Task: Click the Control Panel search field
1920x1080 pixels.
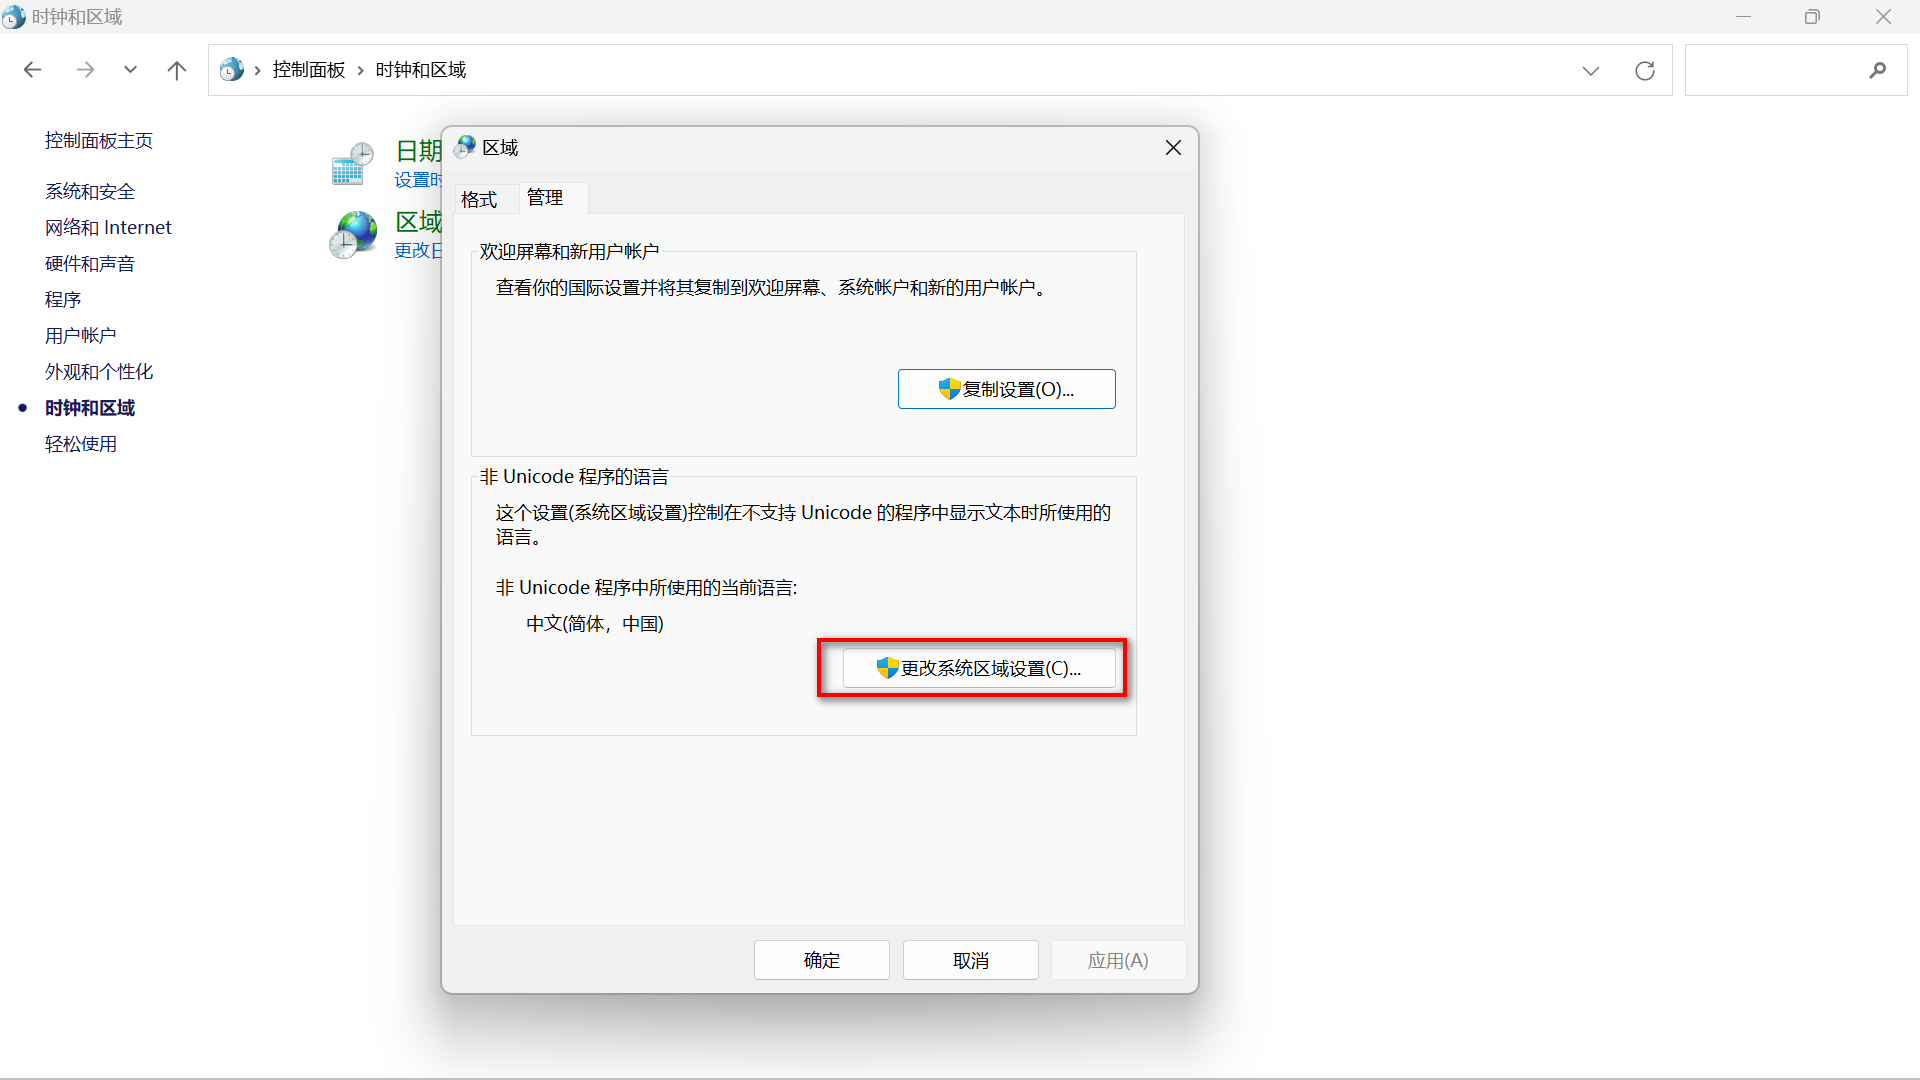Action: [1772, 70]
